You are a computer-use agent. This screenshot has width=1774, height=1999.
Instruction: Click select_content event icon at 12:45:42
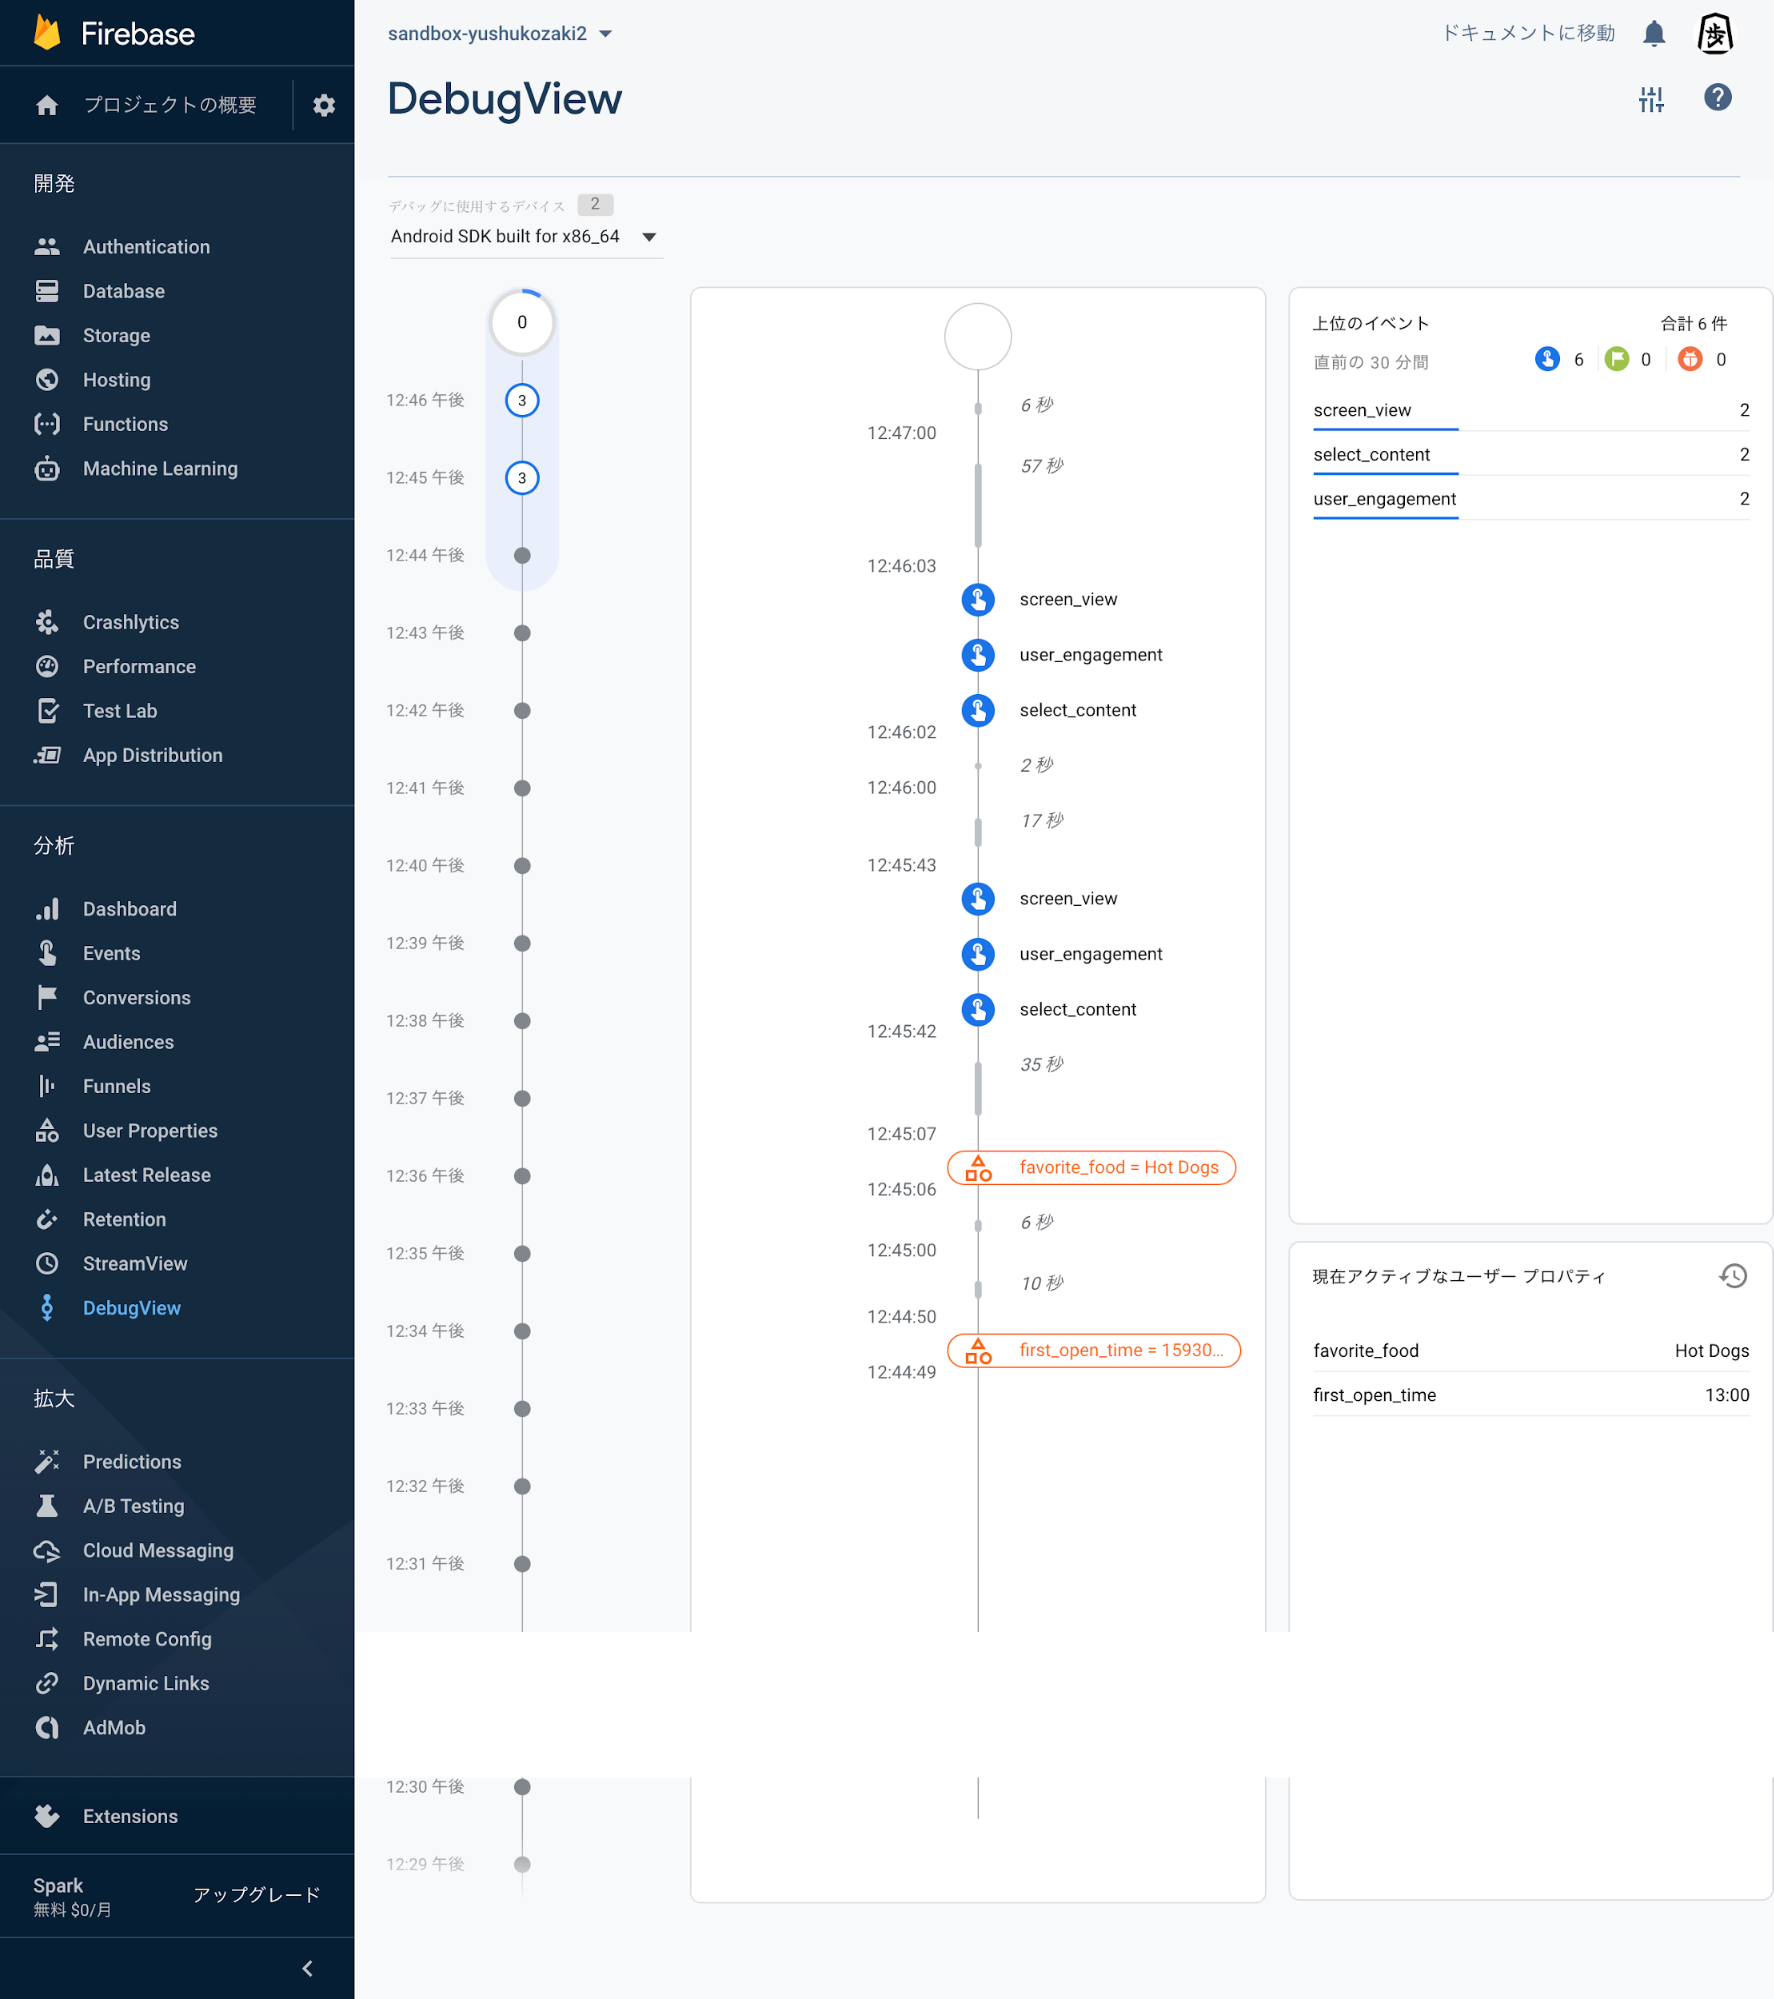(978, 1009)
